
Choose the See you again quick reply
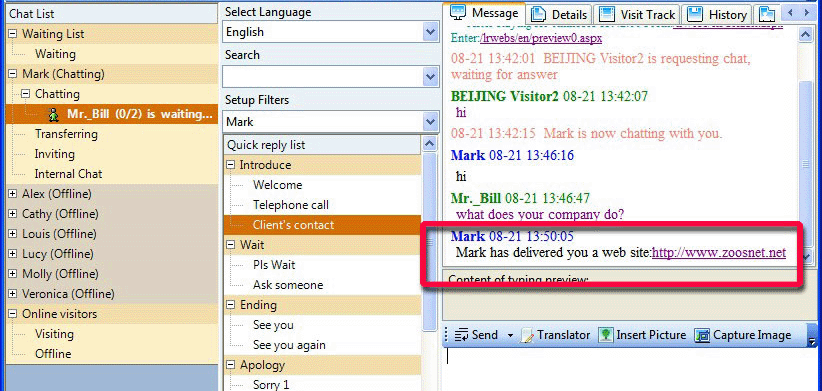[x=289, y=345]
